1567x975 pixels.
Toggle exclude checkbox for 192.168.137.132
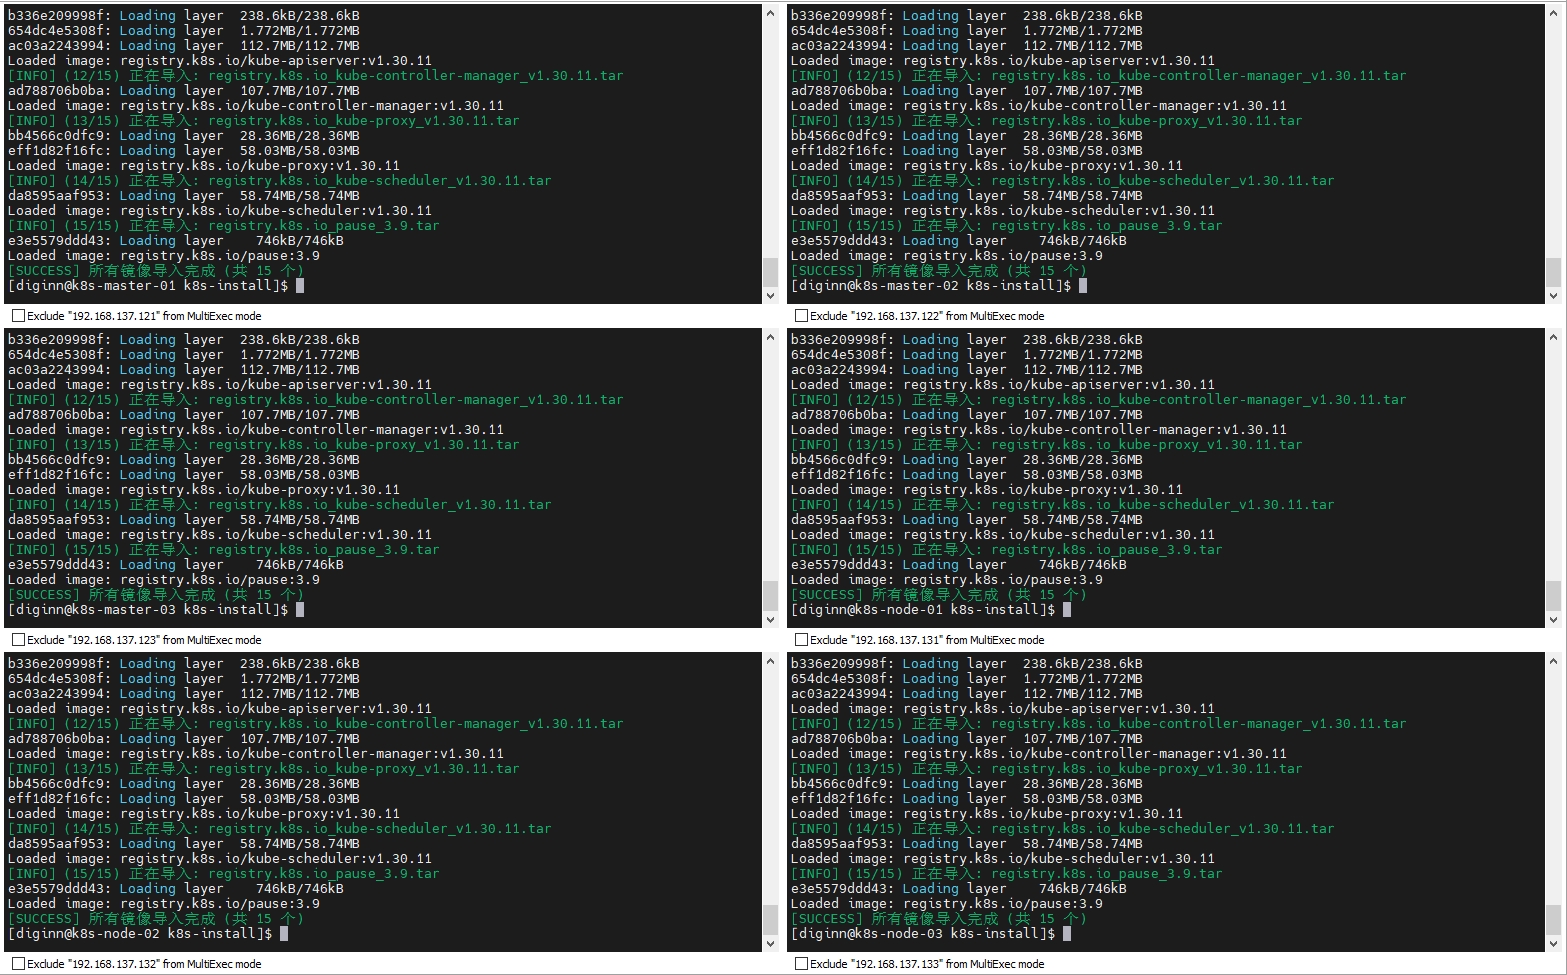click(18, 964)
